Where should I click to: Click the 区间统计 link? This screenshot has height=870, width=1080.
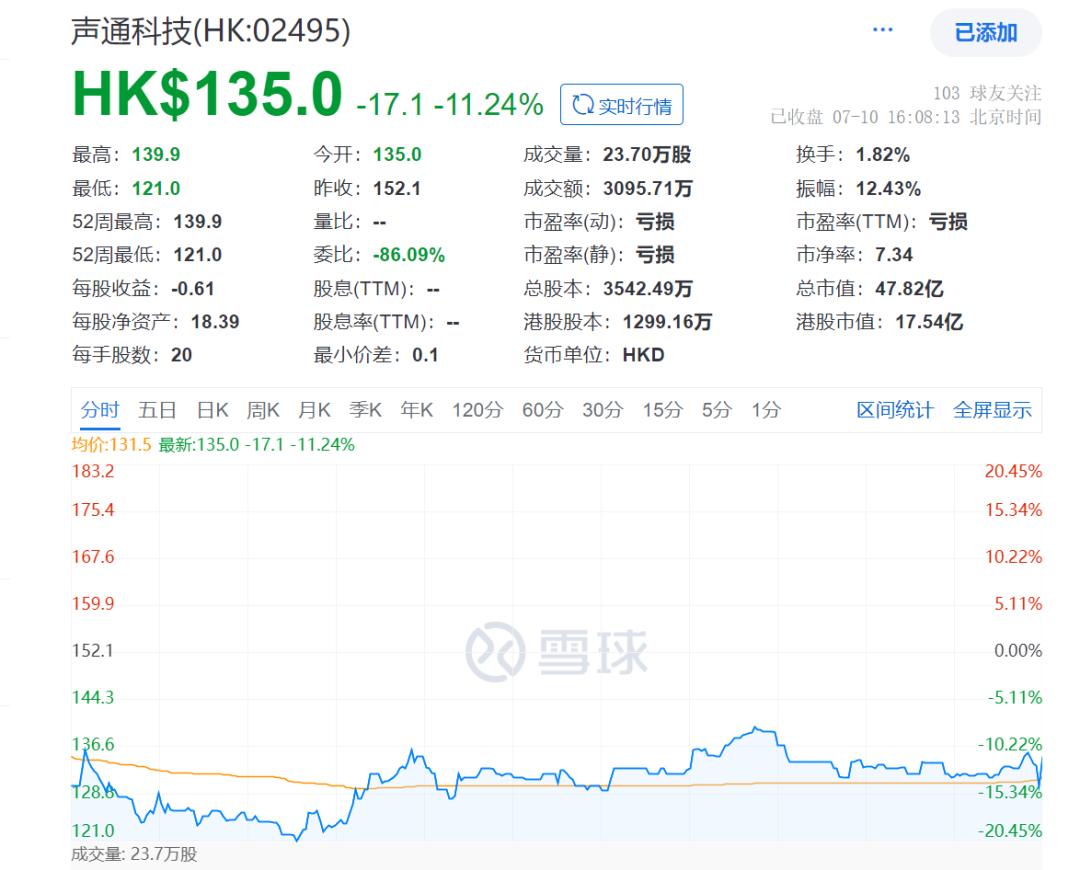(894, 410)
